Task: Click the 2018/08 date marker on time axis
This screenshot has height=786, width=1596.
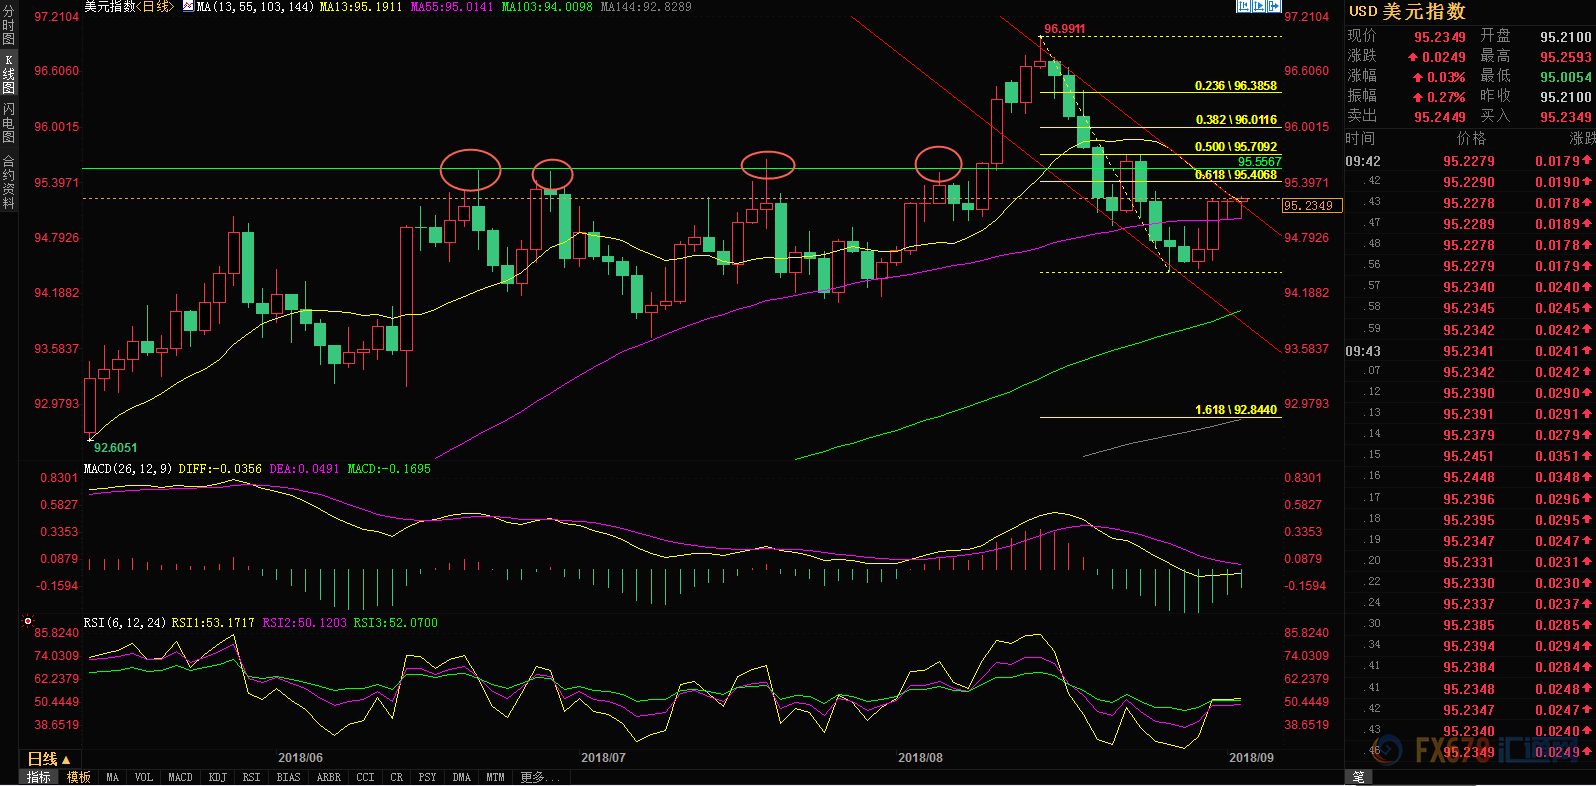Action: [x=920, y=758]
